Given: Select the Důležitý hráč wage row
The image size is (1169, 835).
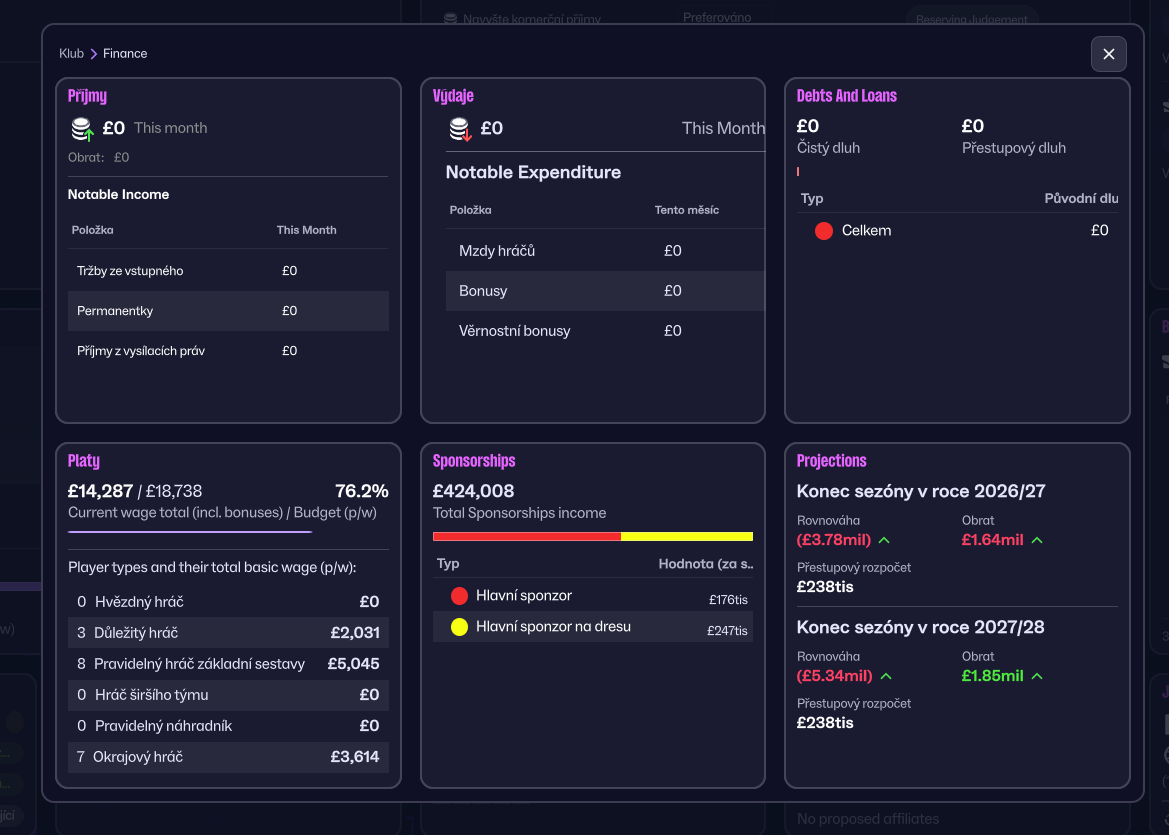Looking at the screenshot, I should (x=228, y=633).
